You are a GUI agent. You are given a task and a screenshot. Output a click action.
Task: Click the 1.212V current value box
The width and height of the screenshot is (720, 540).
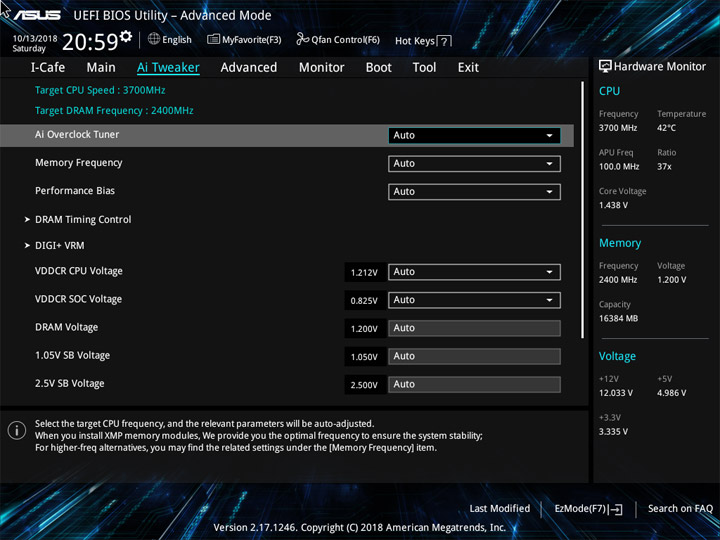[x=365, y=272]
